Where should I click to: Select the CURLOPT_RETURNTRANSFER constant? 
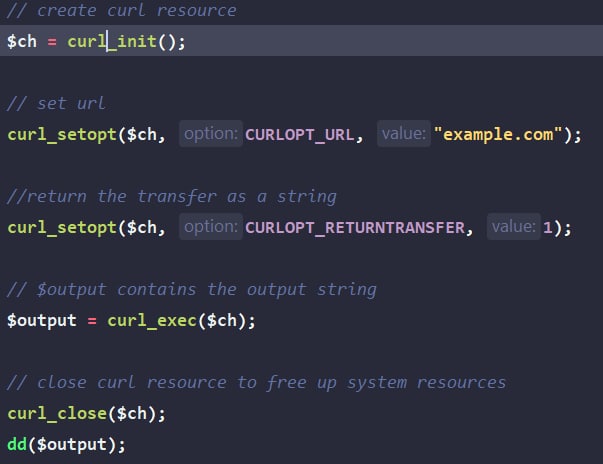(355, 228)
